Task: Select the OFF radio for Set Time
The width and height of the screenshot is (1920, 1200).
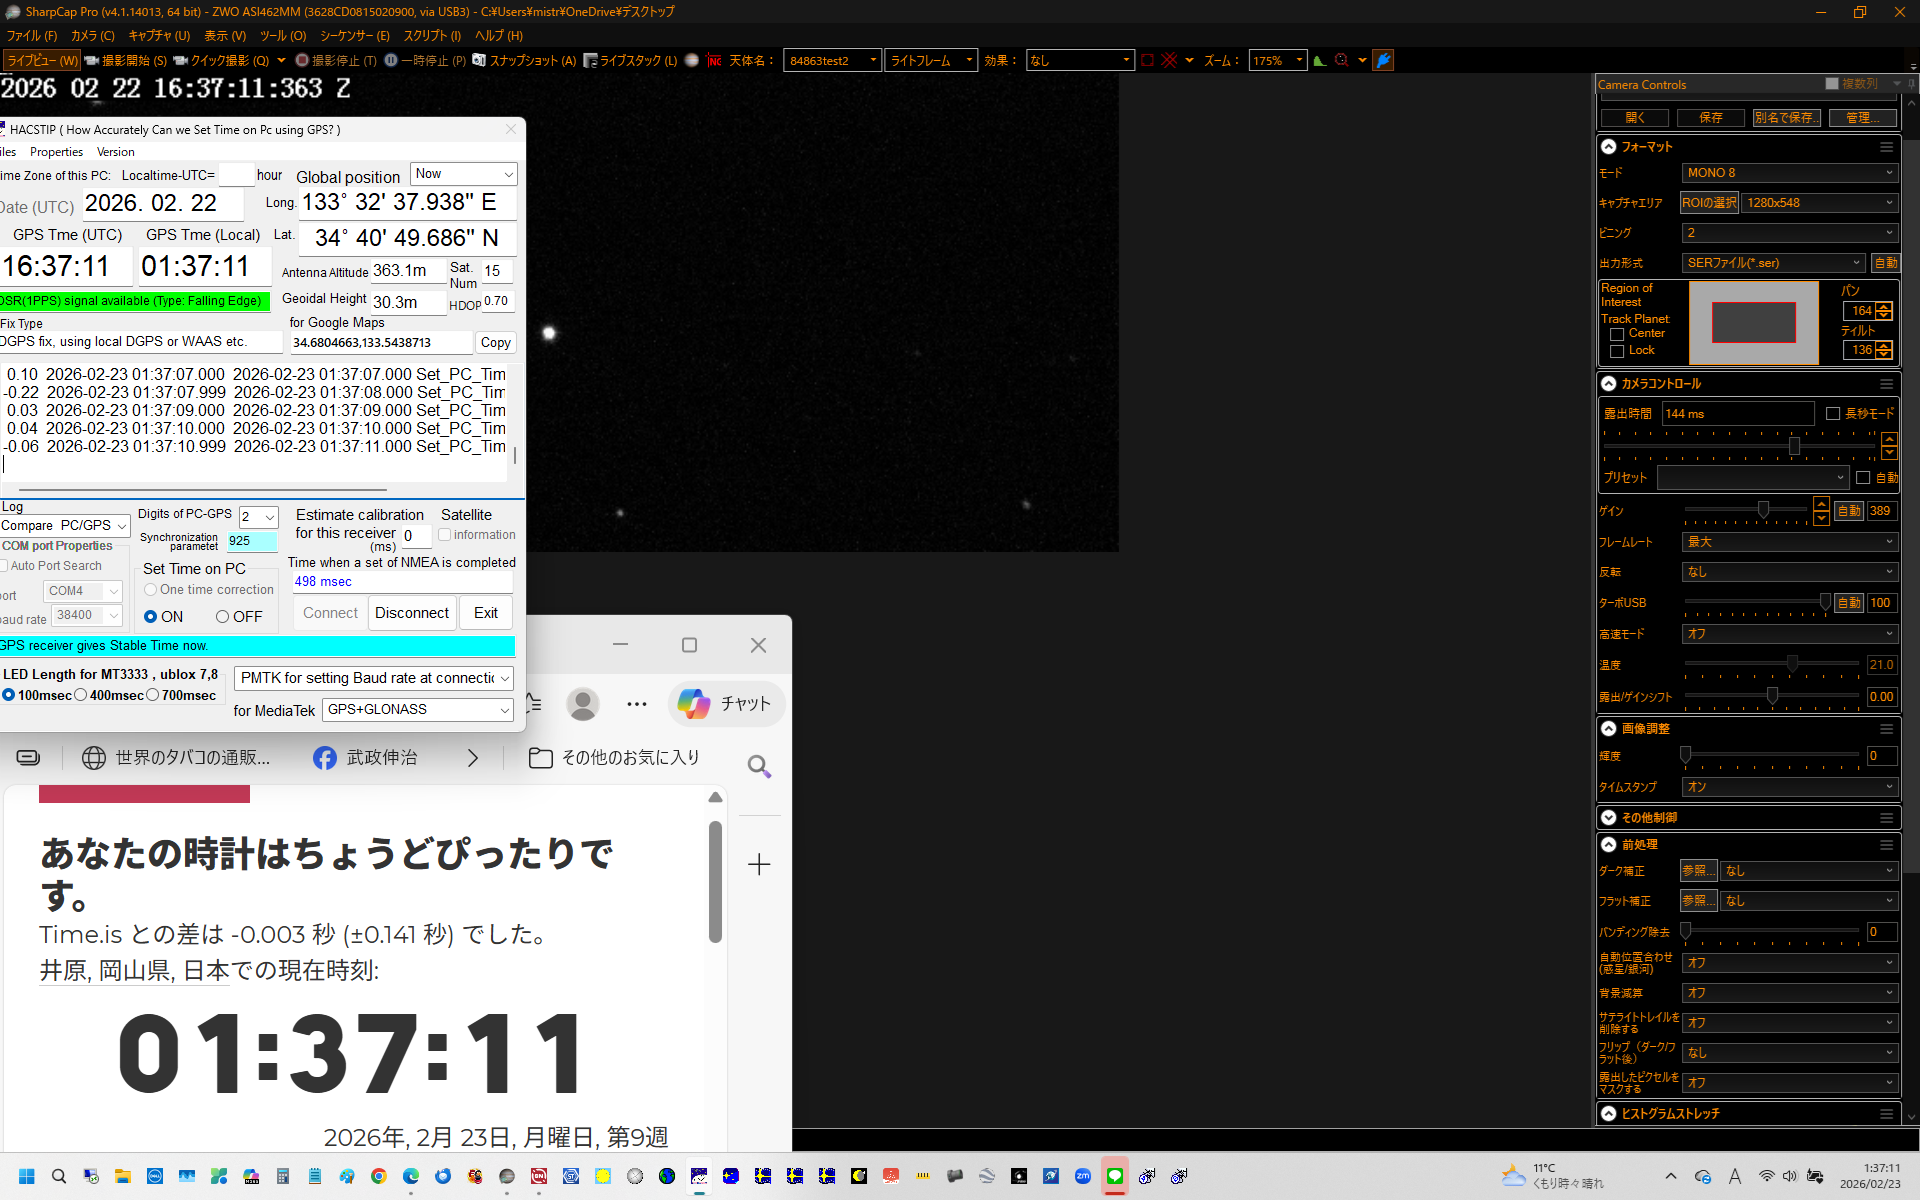Action: [223, 617]
